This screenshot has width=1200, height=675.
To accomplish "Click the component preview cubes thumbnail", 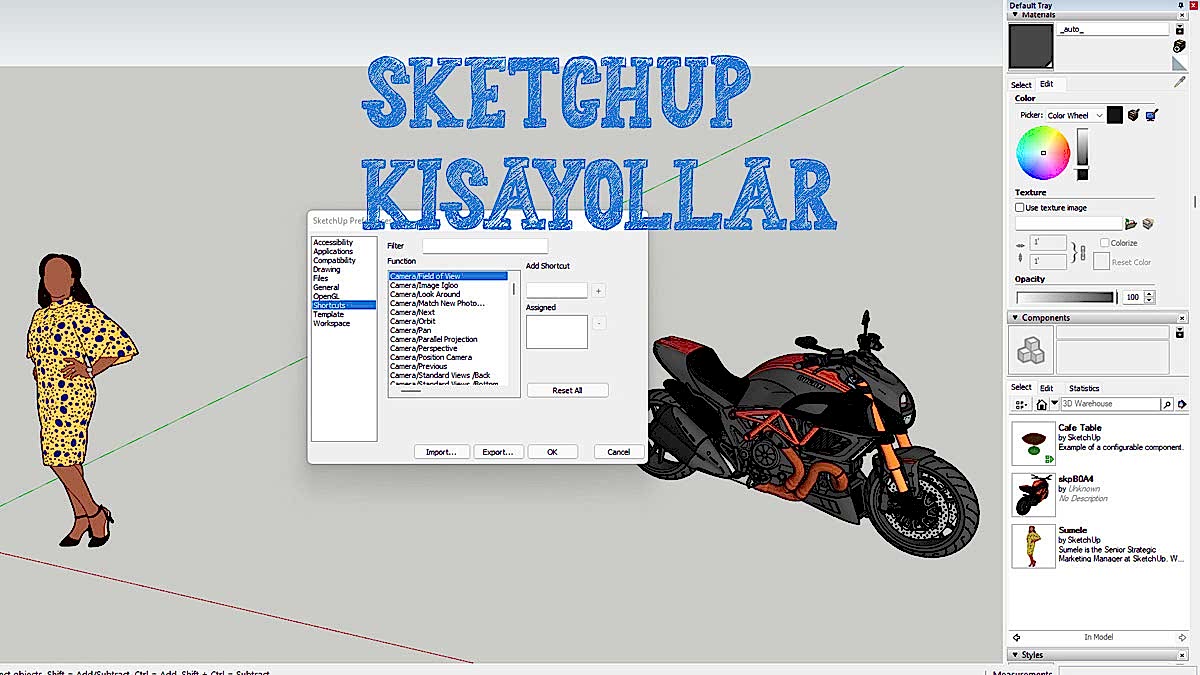I will pos(1030,350).
